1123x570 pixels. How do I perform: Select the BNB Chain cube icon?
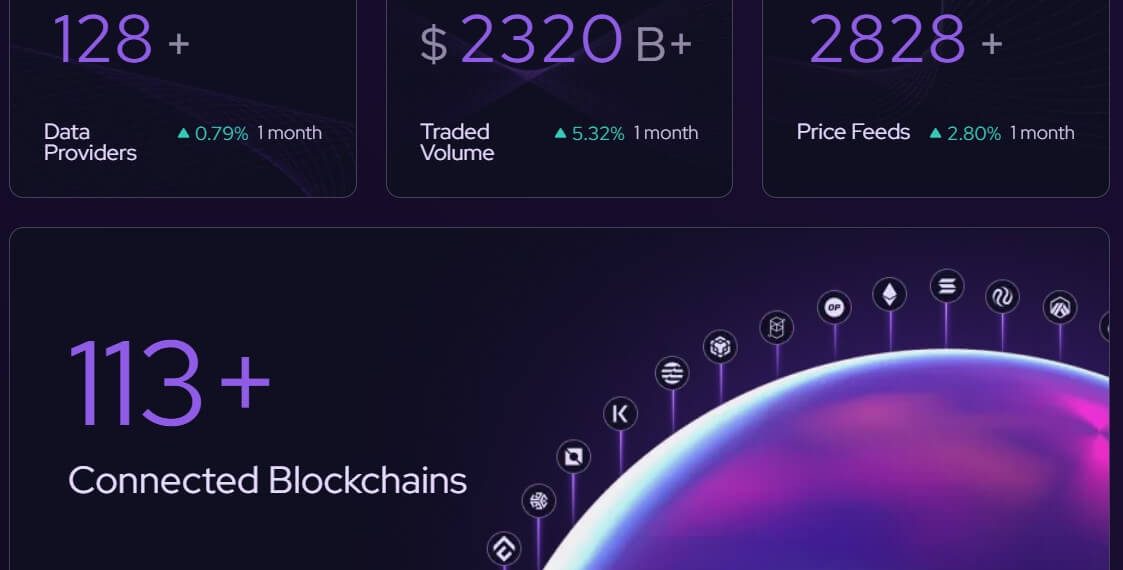pyautogui.click(x=720, y=347)
